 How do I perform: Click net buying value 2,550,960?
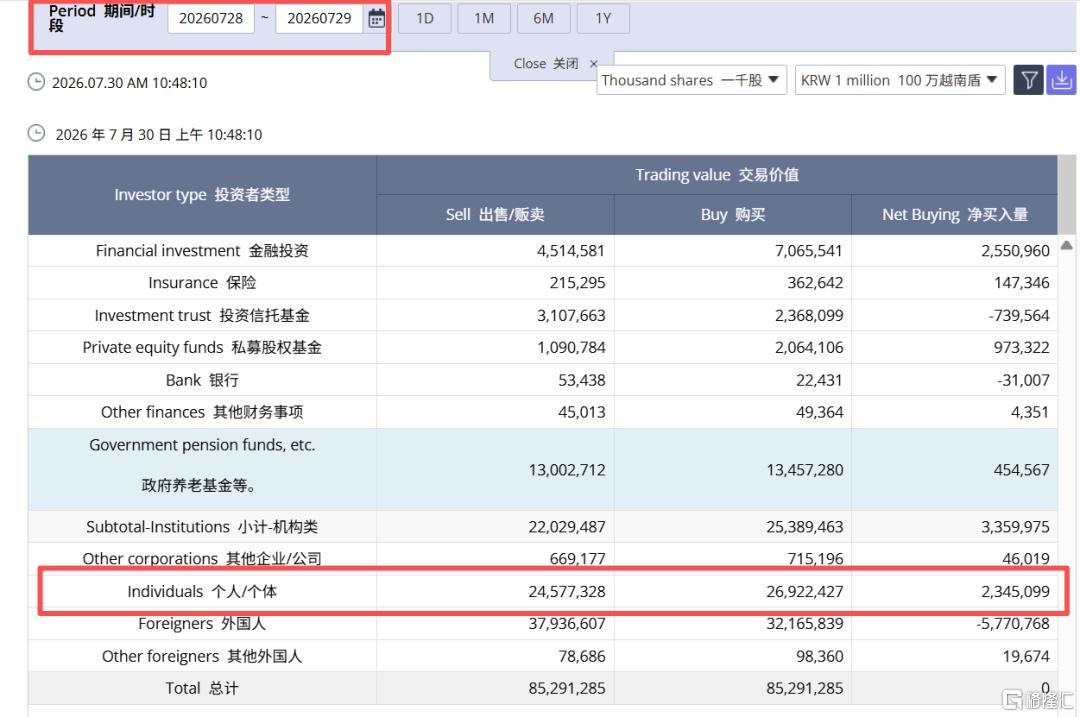click(1015, 251)
